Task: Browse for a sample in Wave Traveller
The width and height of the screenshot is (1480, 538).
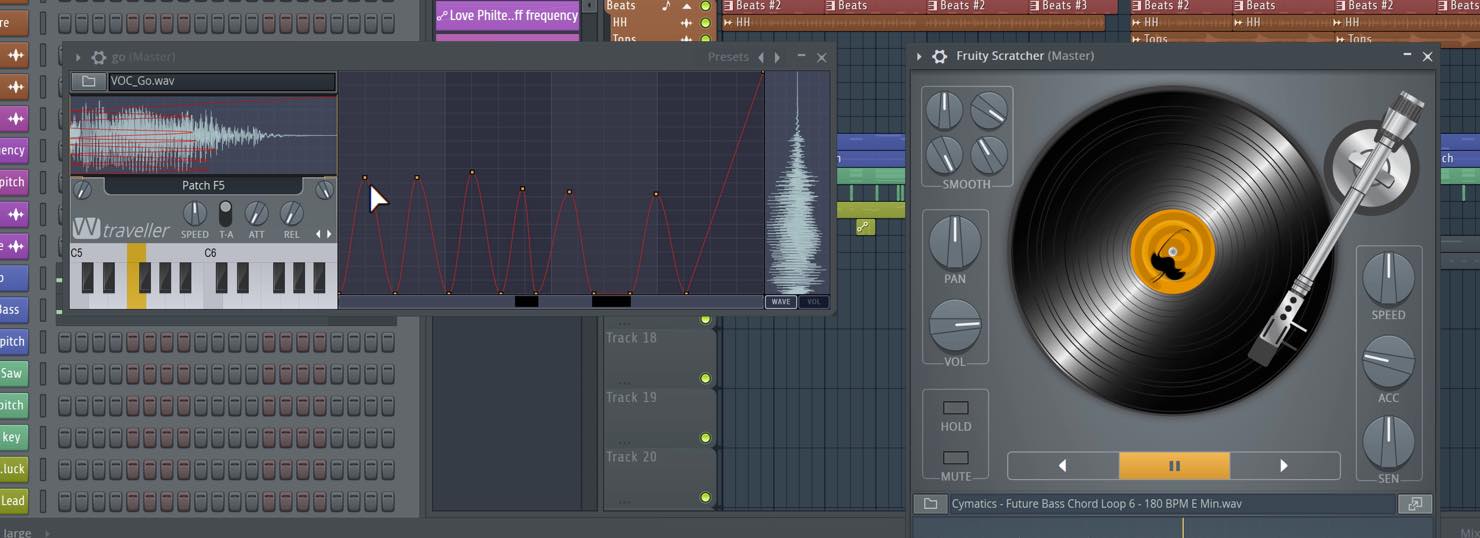Action: tap(88, 81)
